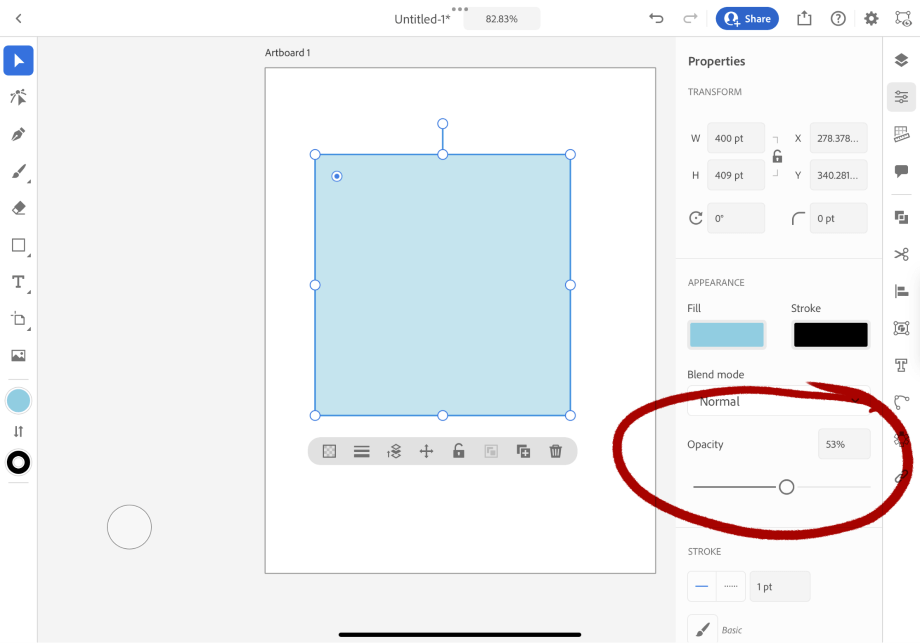Open app Settings gear
The height and width of the screenshot is (643, 920).
coord(871,19)
